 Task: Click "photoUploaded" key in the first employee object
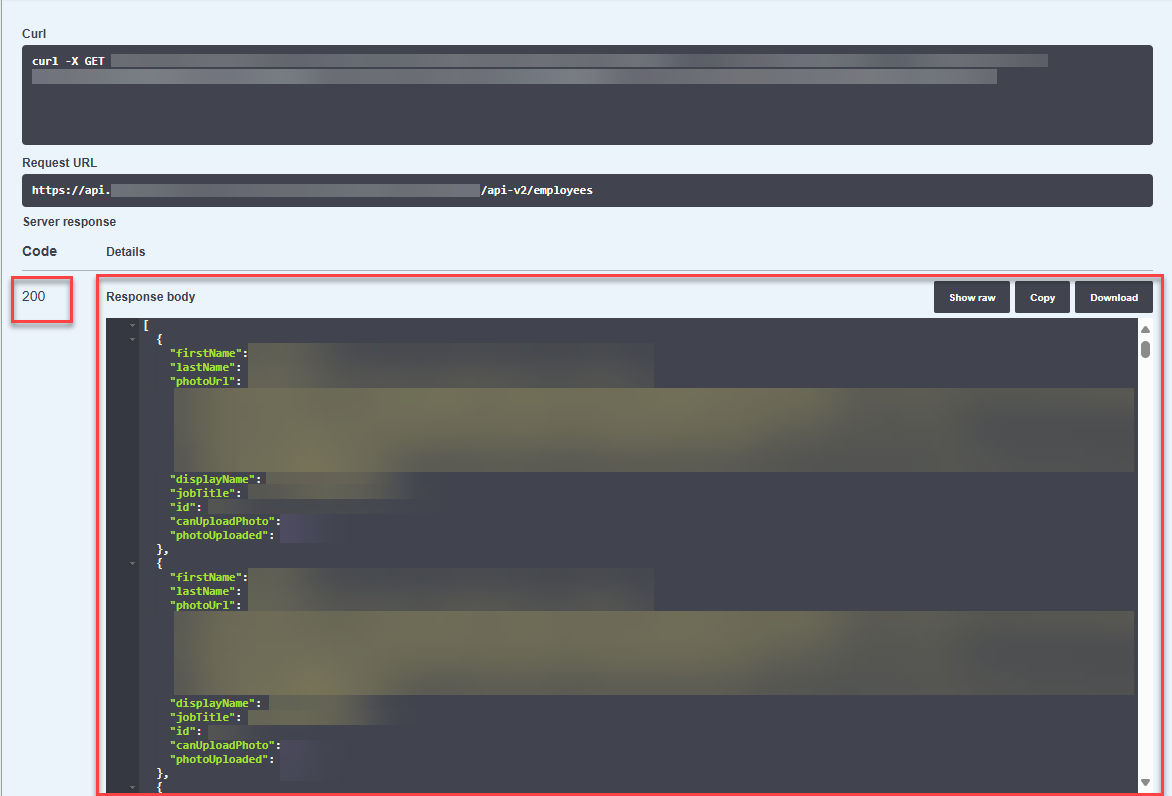pos(219,536)
